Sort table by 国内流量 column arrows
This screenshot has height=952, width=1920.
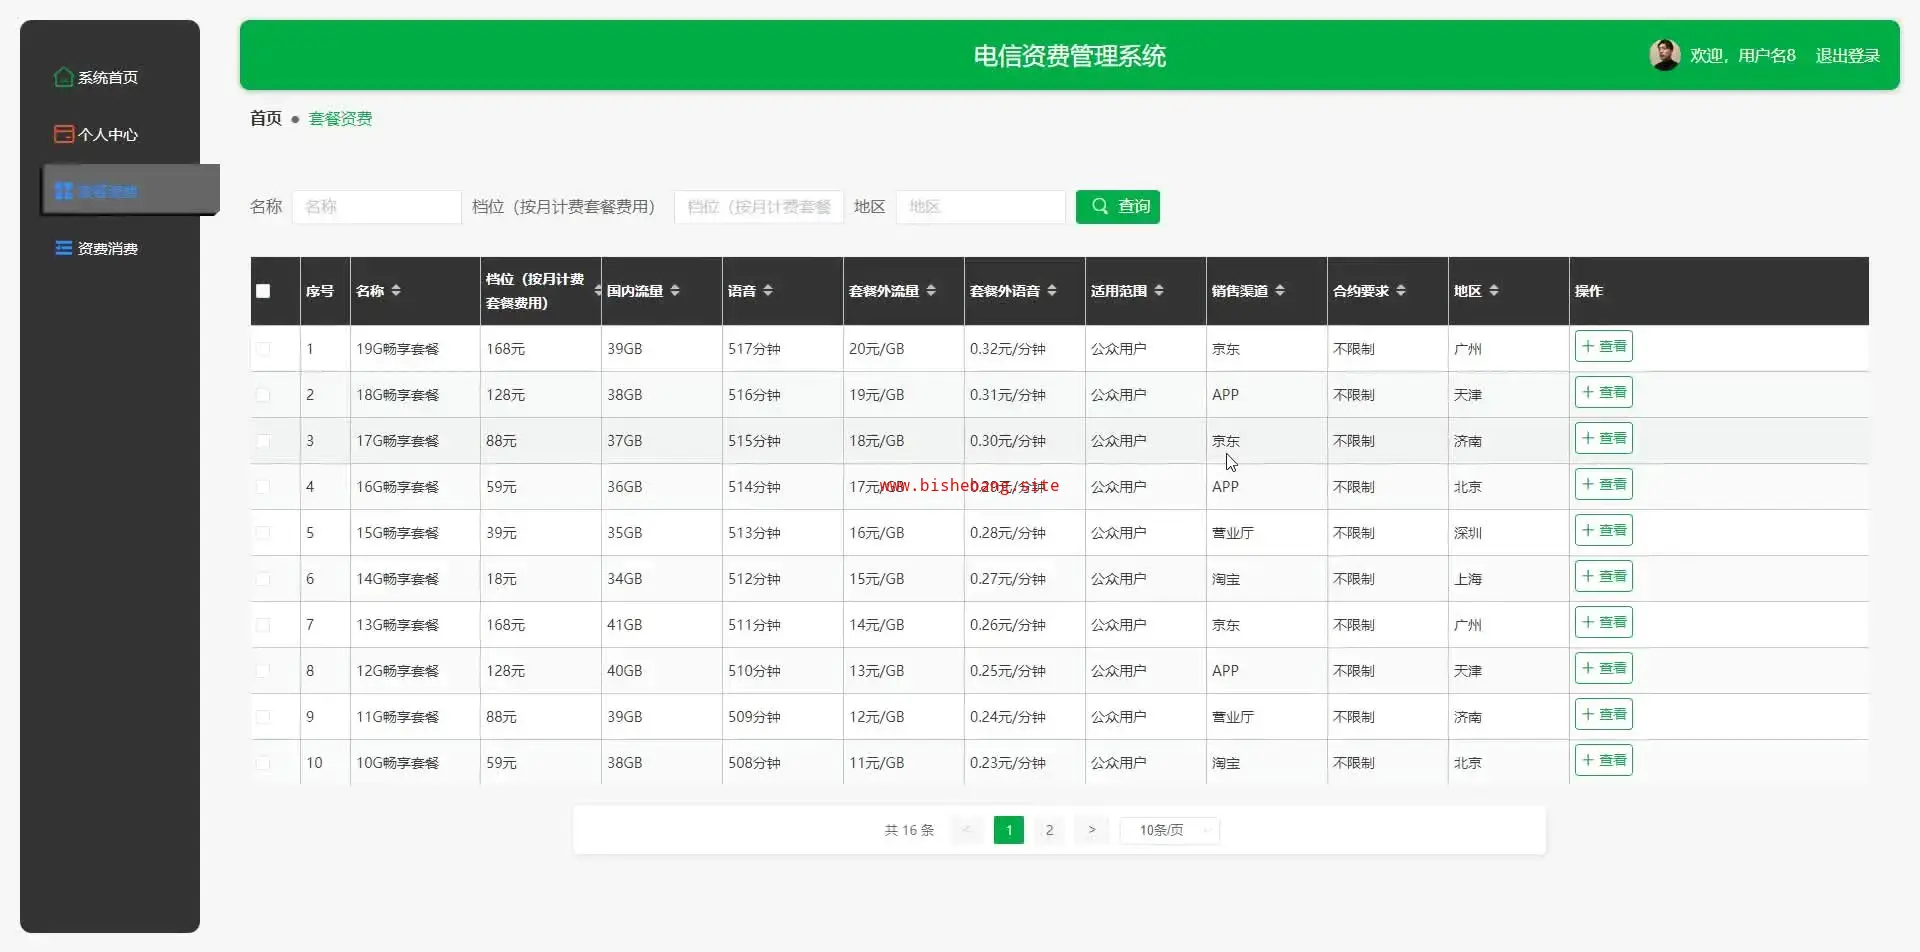tap(675, 291)
